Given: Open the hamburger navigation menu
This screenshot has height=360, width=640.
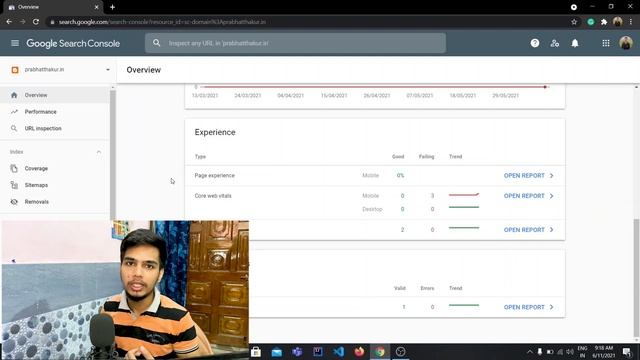Looking at the screenshot, I should (15, 43).
